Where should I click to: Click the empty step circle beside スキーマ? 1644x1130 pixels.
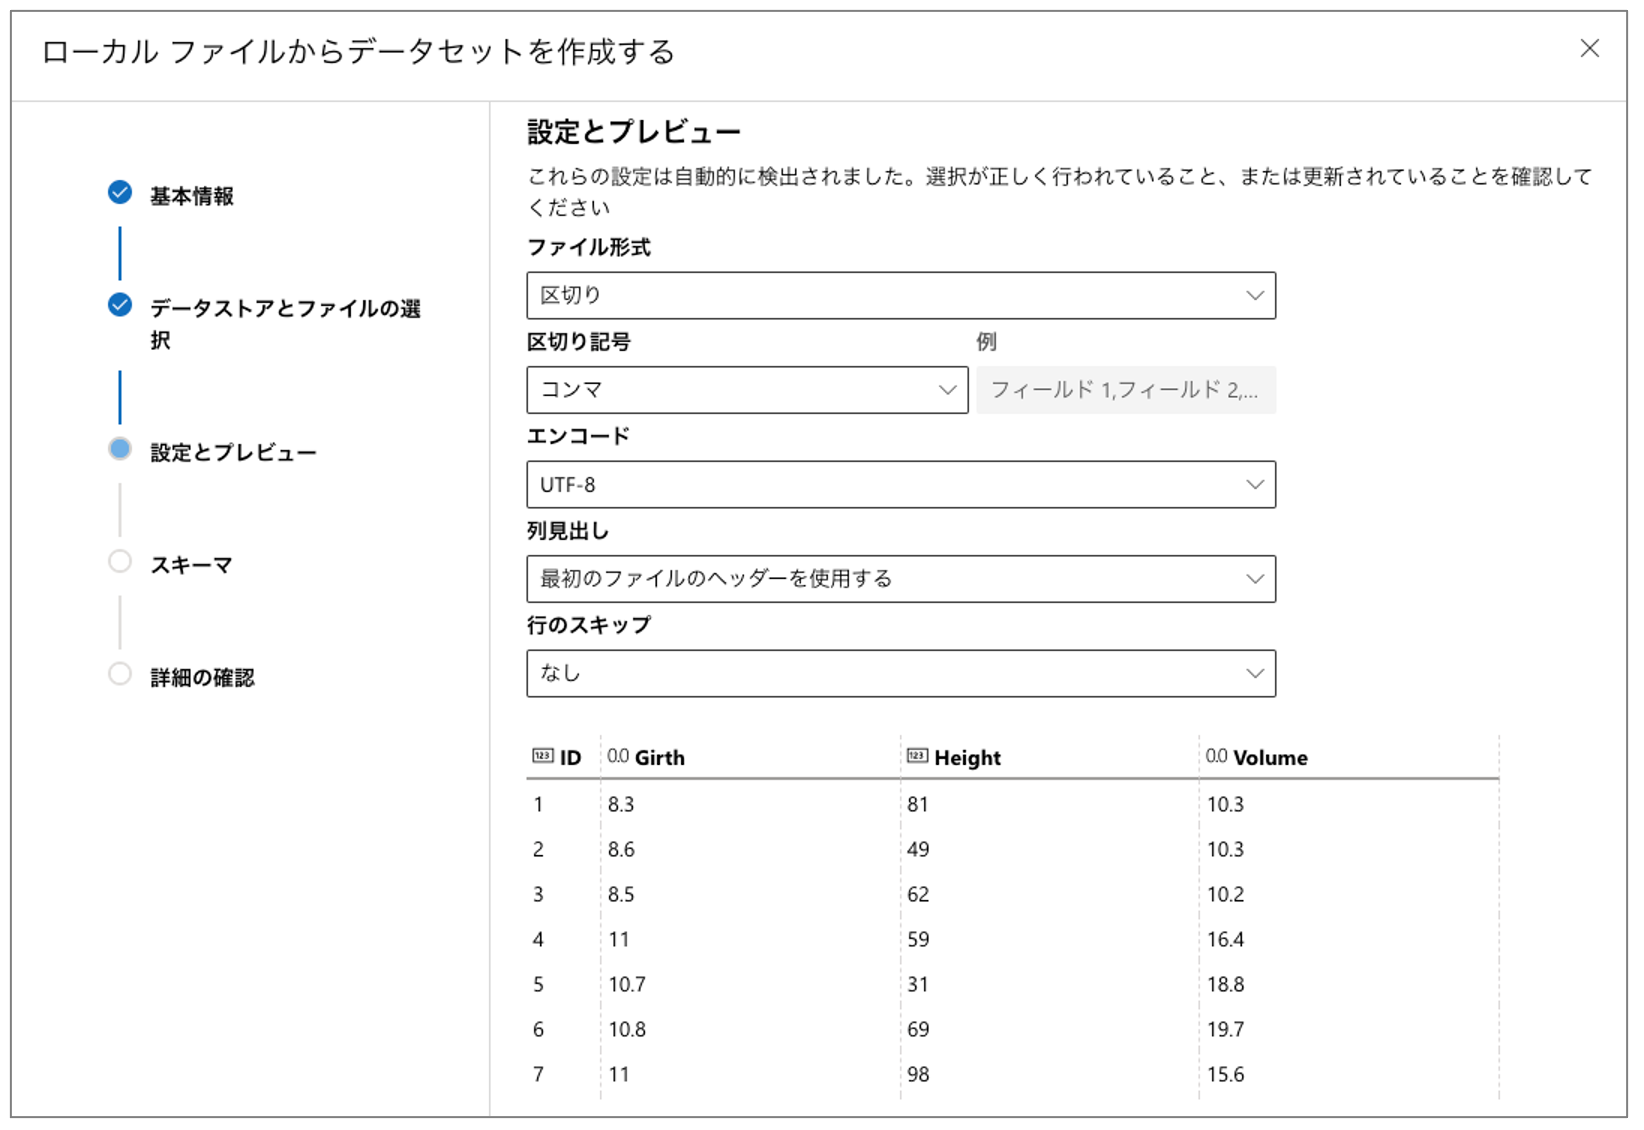(x=120, y=562)
